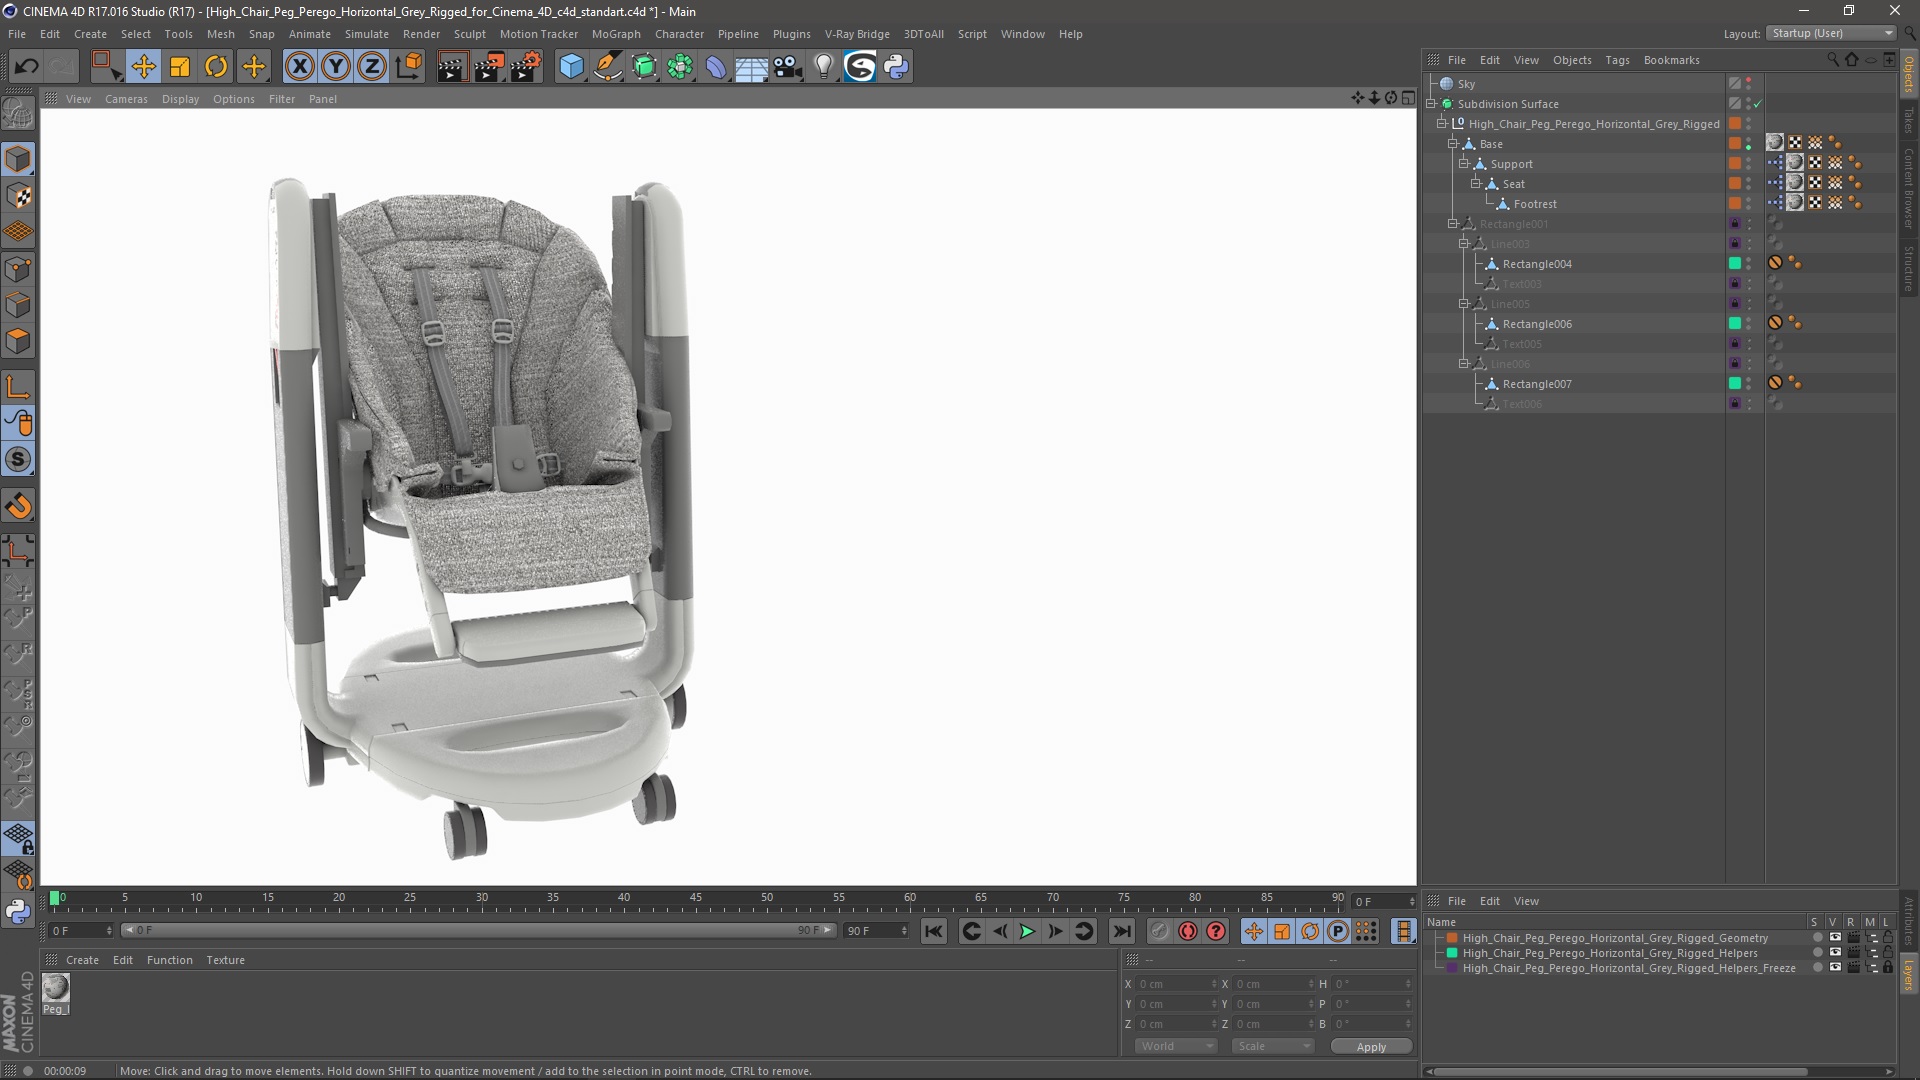Click the coordinate system icon

tap(409, 67)
